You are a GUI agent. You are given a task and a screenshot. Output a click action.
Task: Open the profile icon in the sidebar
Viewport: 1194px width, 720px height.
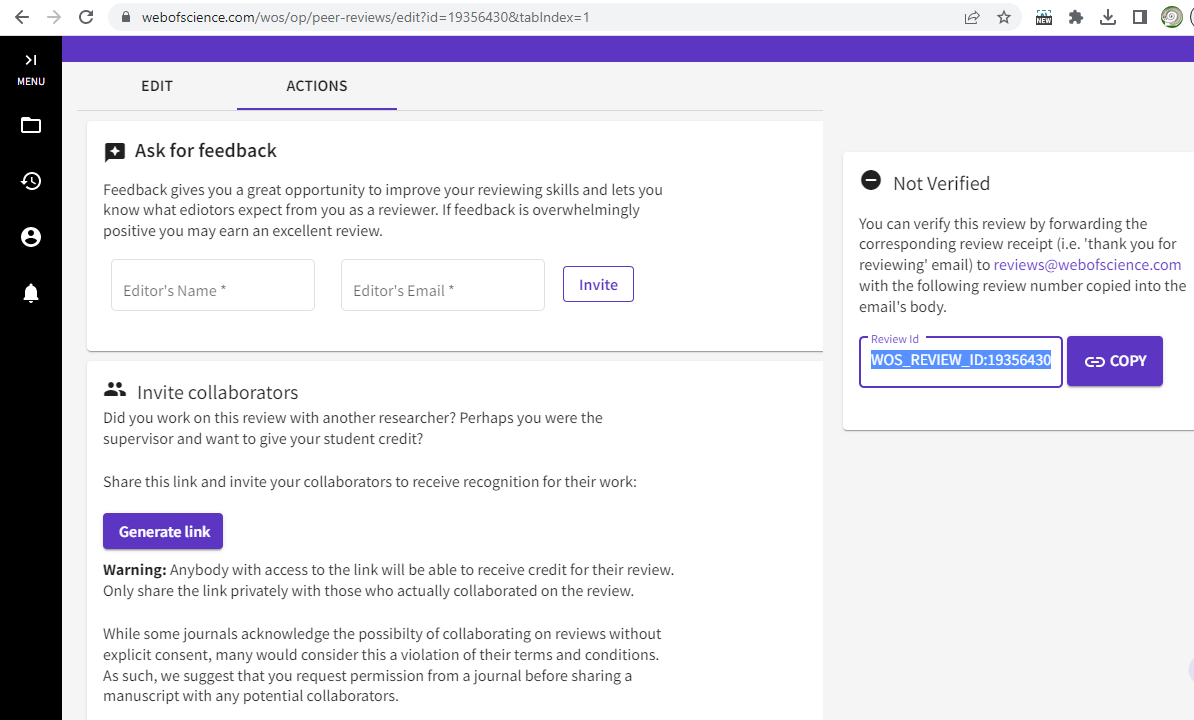coord(30,237)
